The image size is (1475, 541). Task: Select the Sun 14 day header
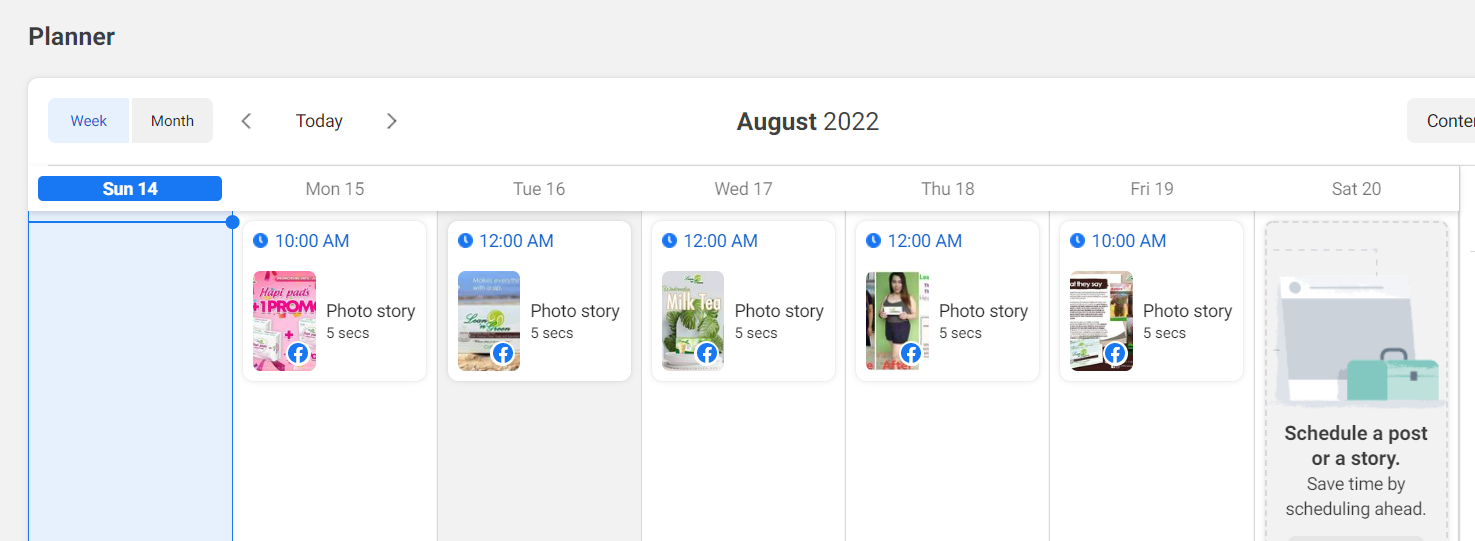click(x=130, y=189)
